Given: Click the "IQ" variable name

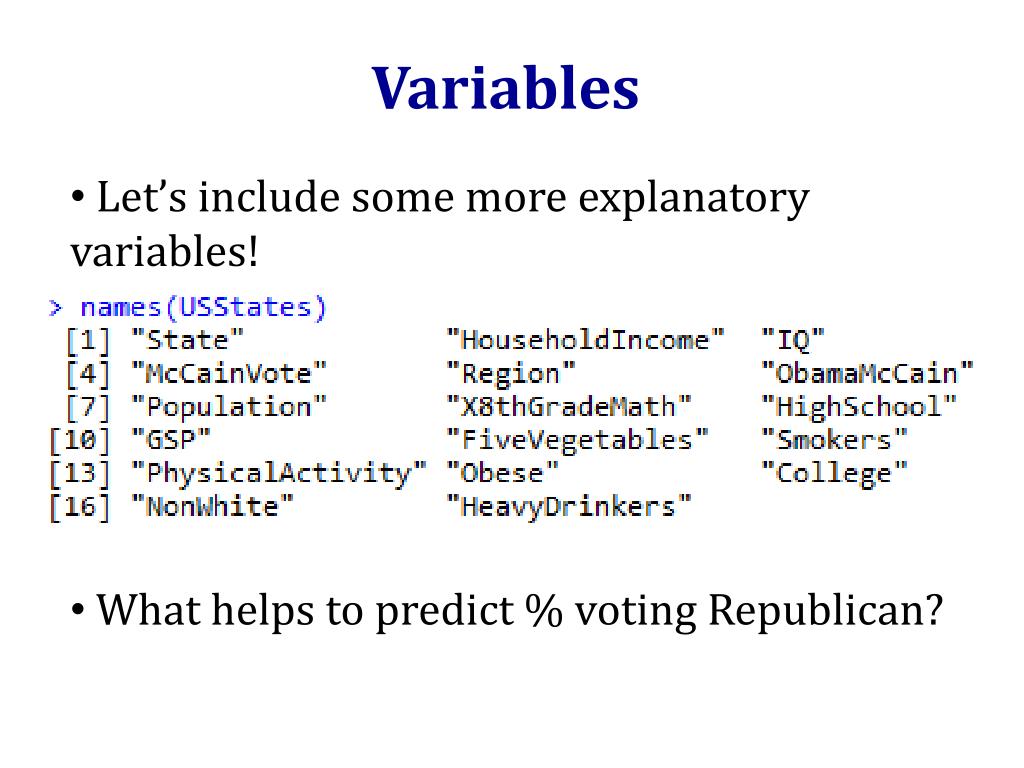Looking at the screenshot, I should click(x=793, y=340).
